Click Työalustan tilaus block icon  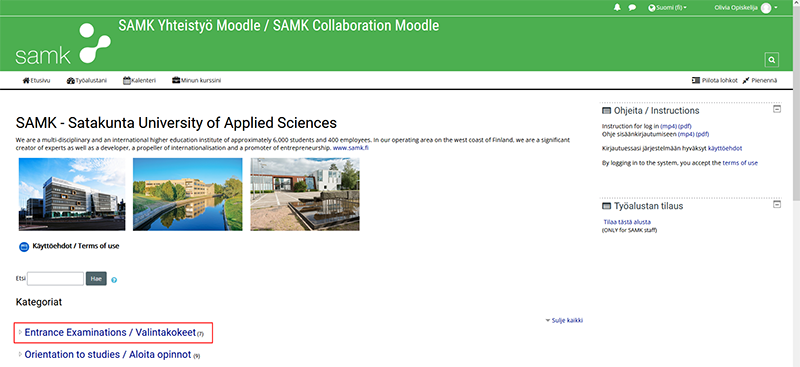pos(606,206)
